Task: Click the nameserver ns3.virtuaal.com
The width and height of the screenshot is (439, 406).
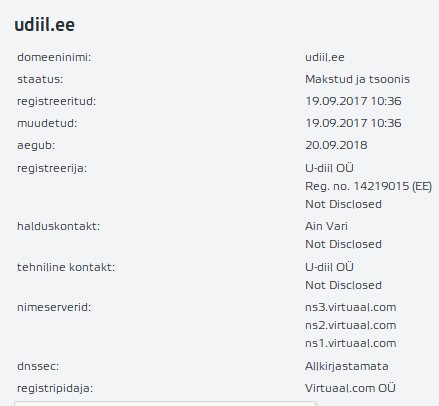Action: coord(351,307)
